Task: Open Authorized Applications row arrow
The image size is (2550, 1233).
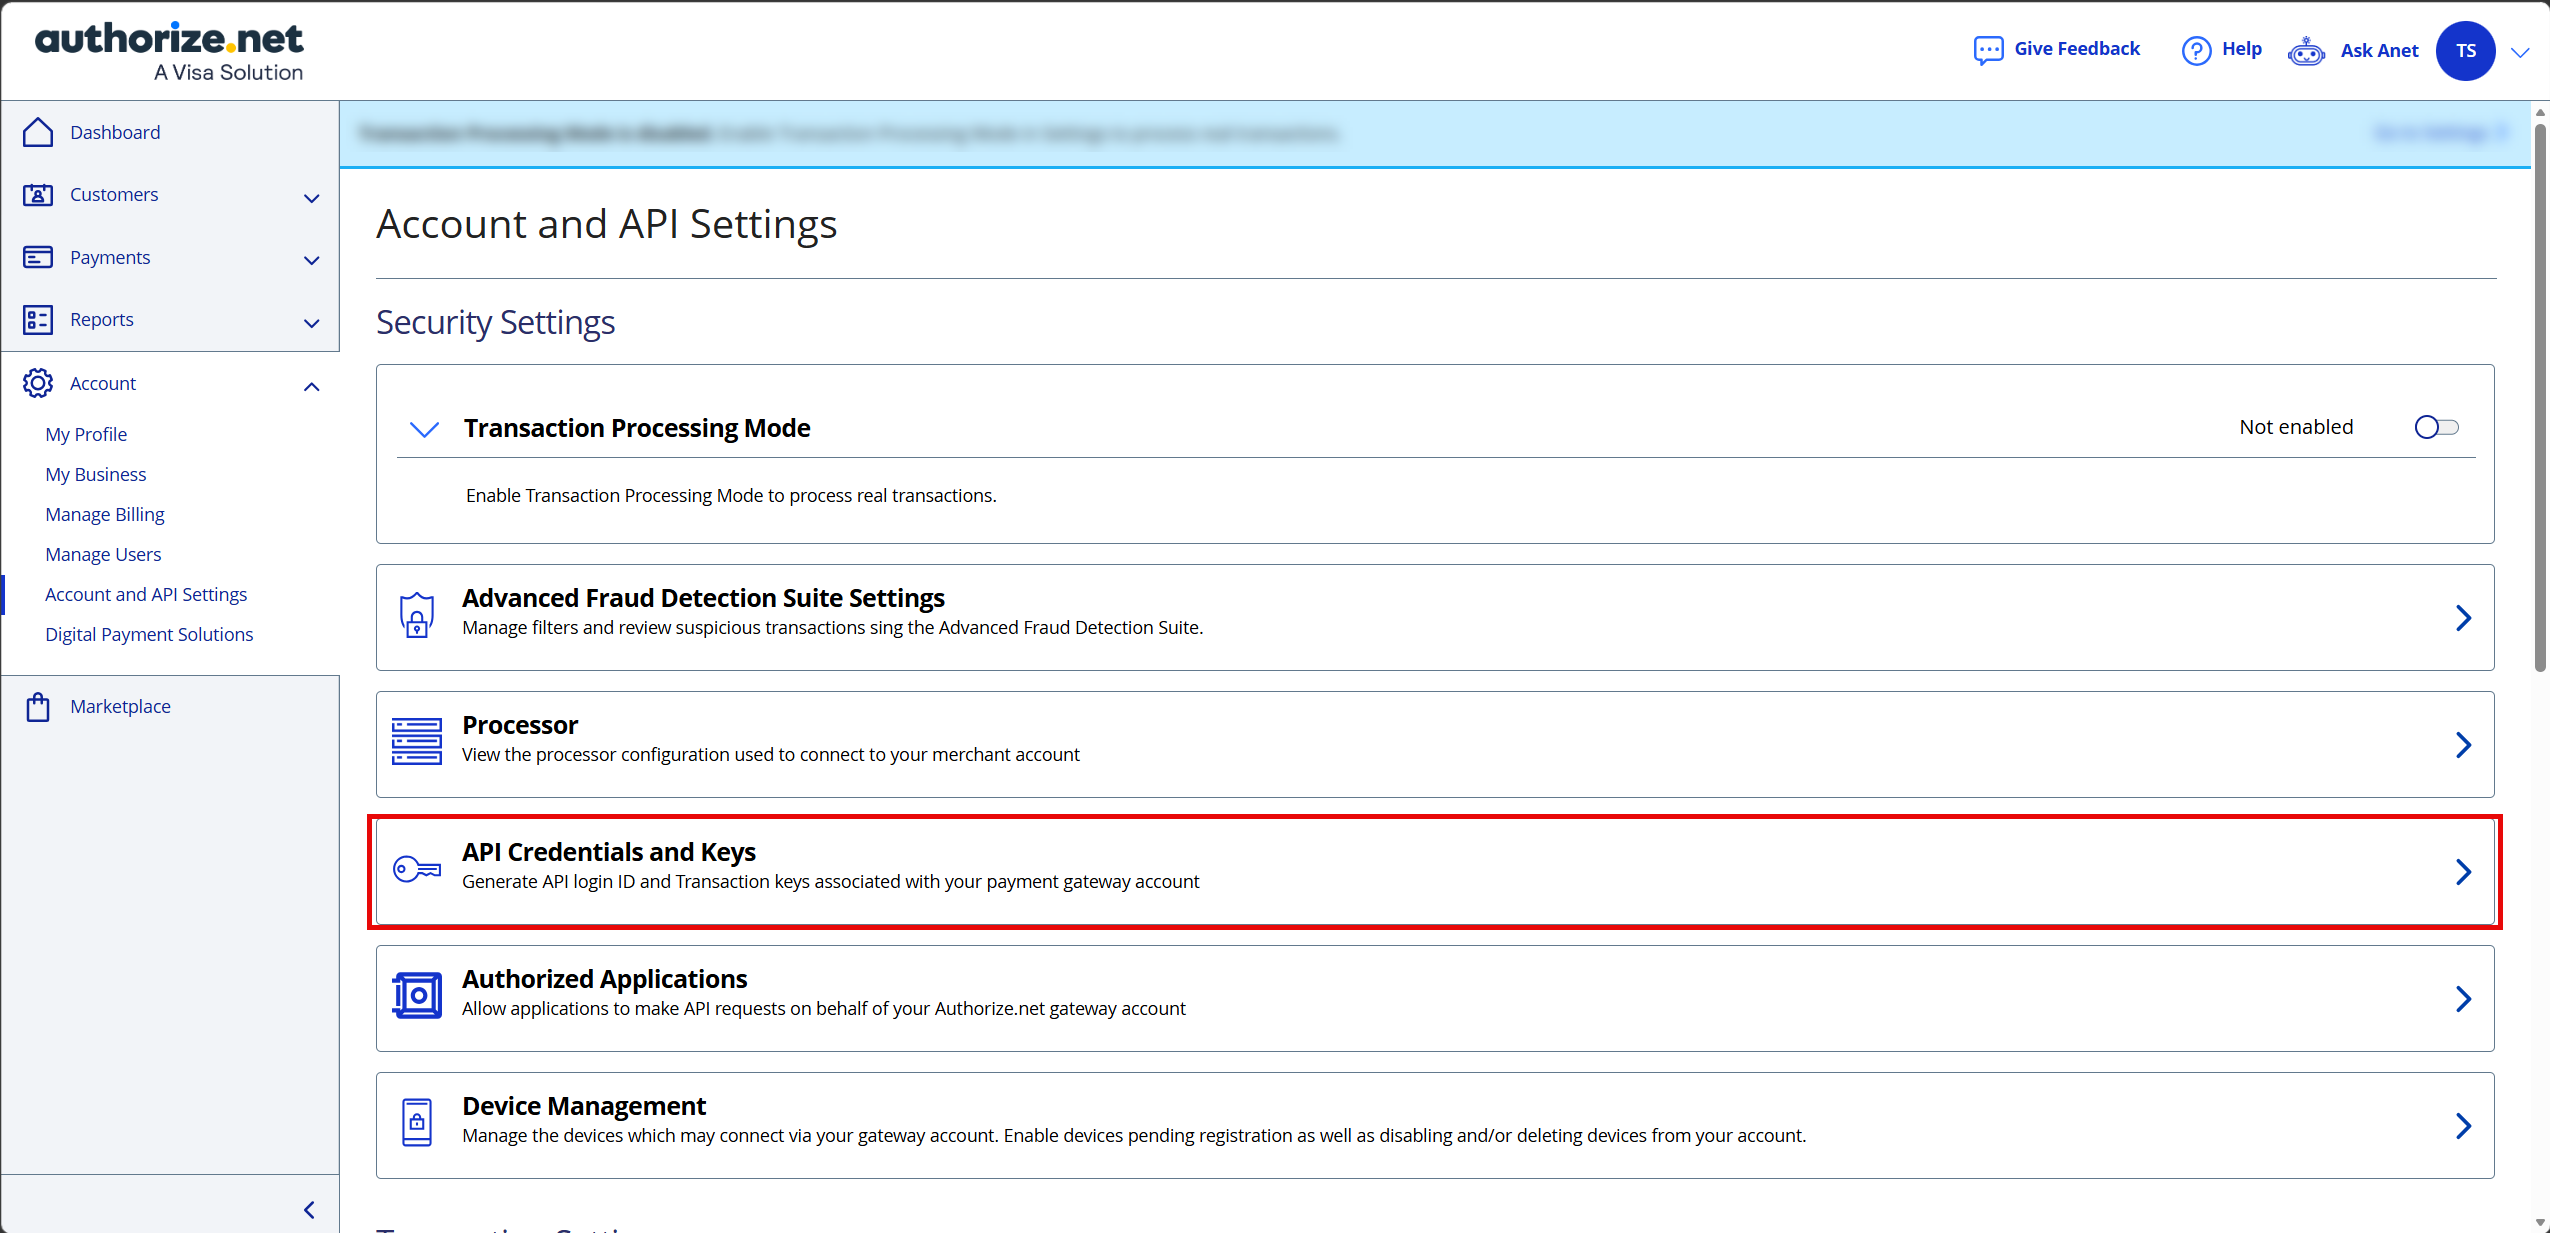Action: (x=2464, y=999)
